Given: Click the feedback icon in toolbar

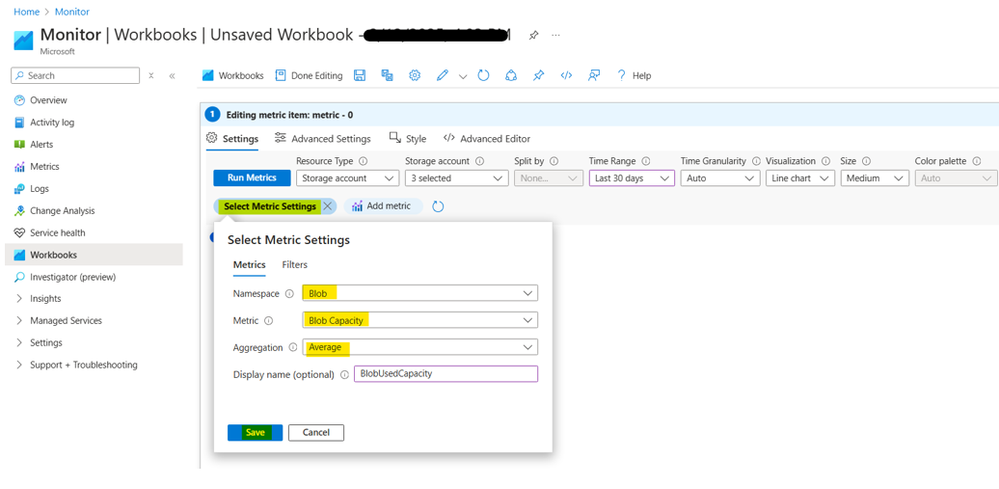Looking at the screenshot, I should [x=594, y=75].
